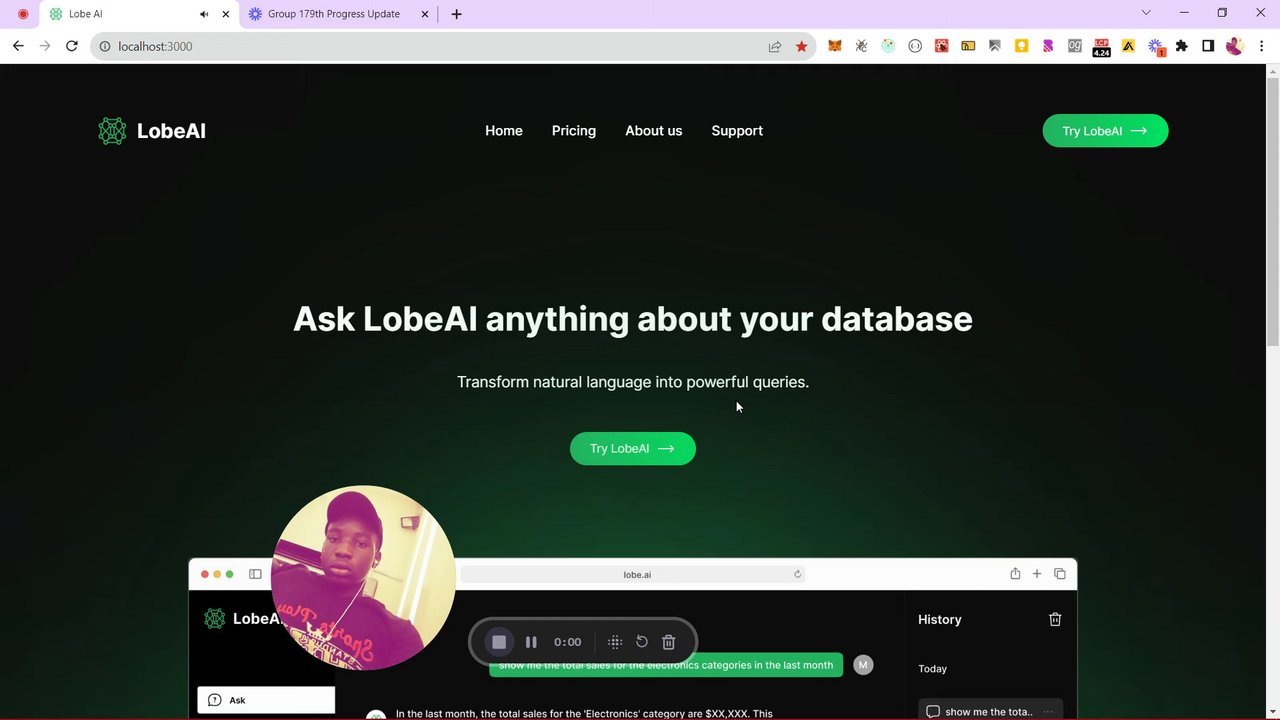Click the sidebar toggle in preview window
Viewport: 1280px width, 720px height.
[255, 574]
